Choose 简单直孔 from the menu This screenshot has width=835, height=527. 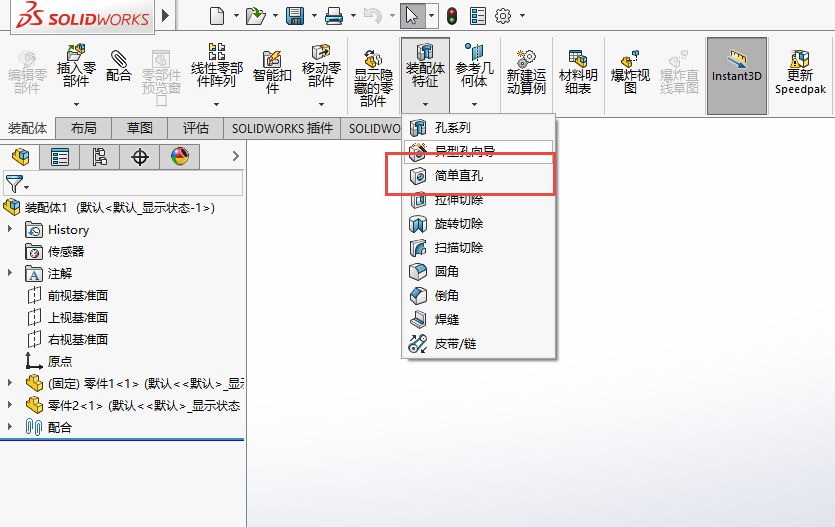tap(479, 176)
